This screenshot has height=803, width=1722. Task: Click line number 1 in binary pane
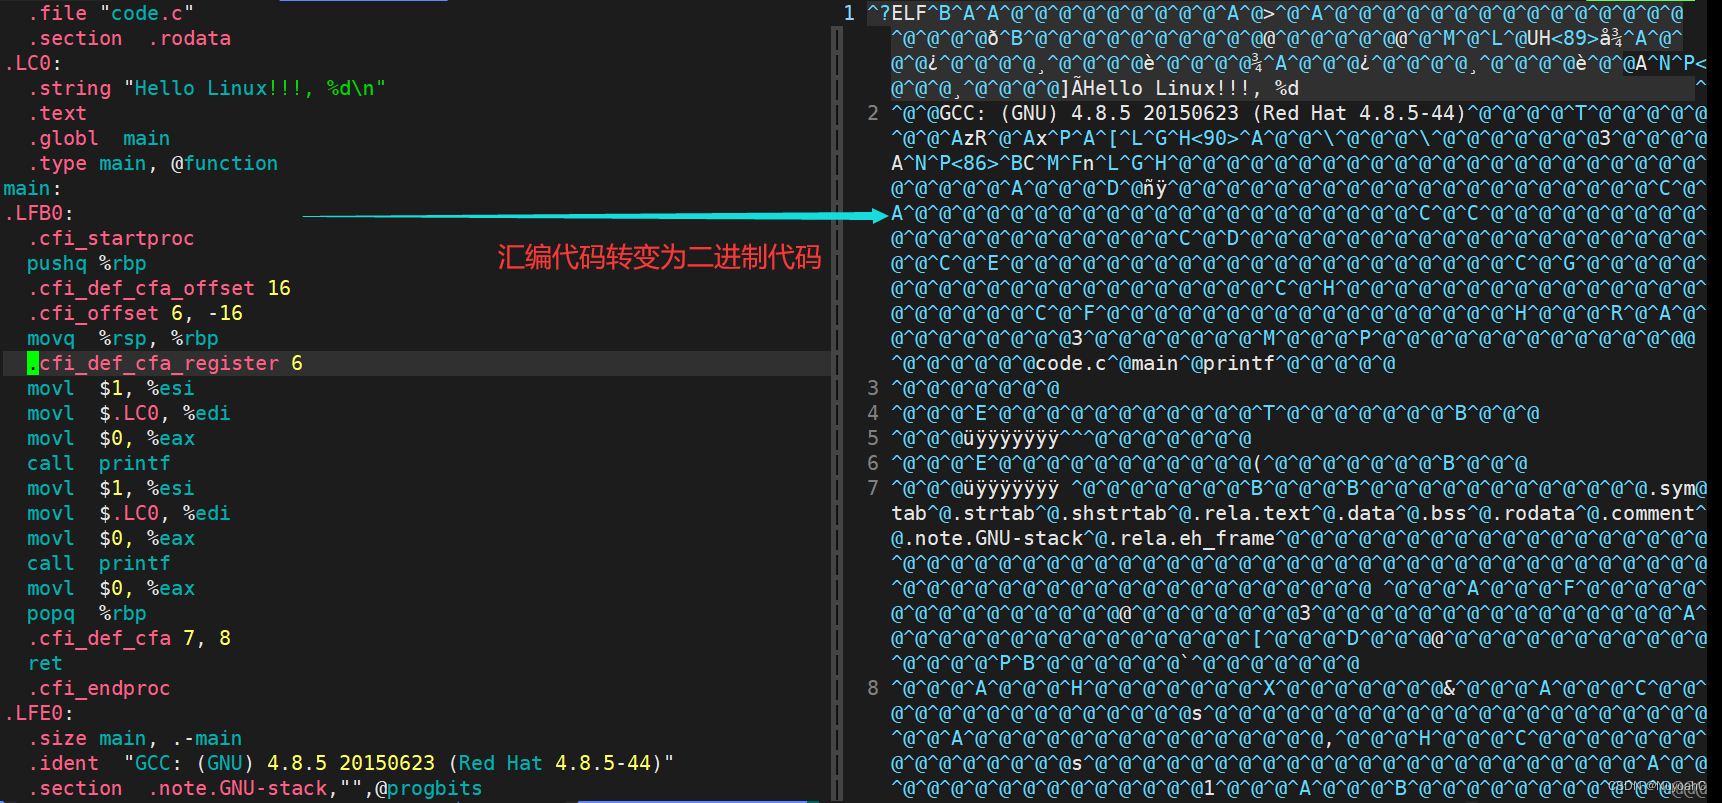coord(849,13)
